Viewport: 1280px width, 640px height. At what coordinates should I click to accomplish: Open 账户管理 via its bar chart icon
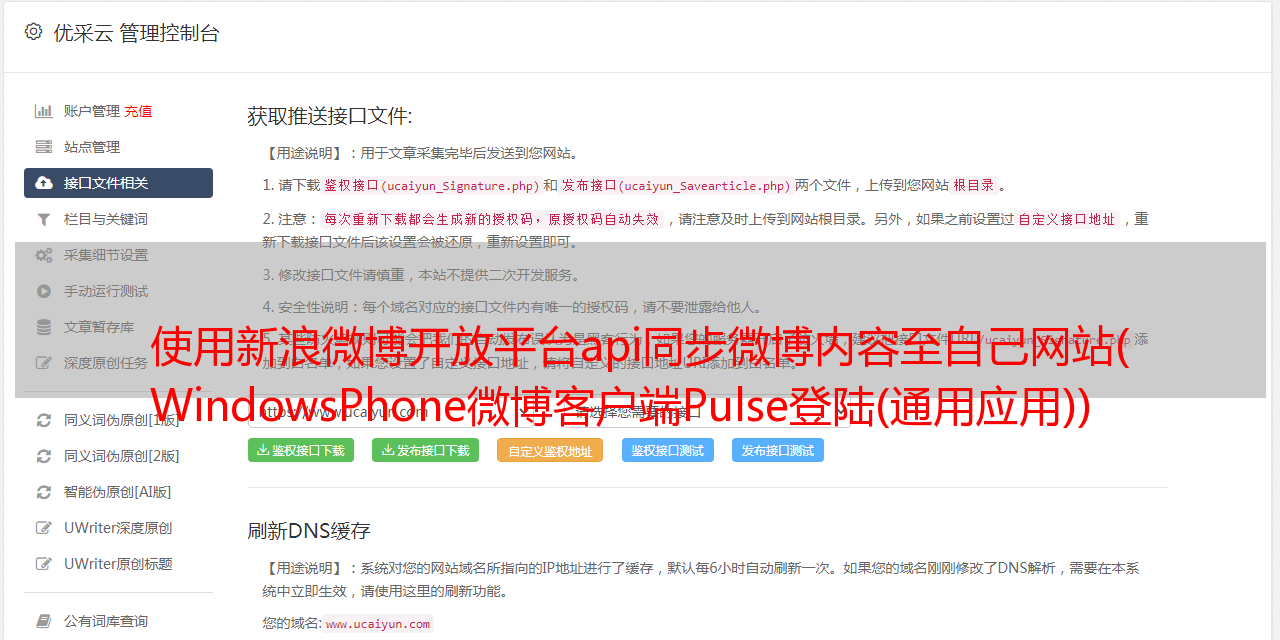point(44,111)
